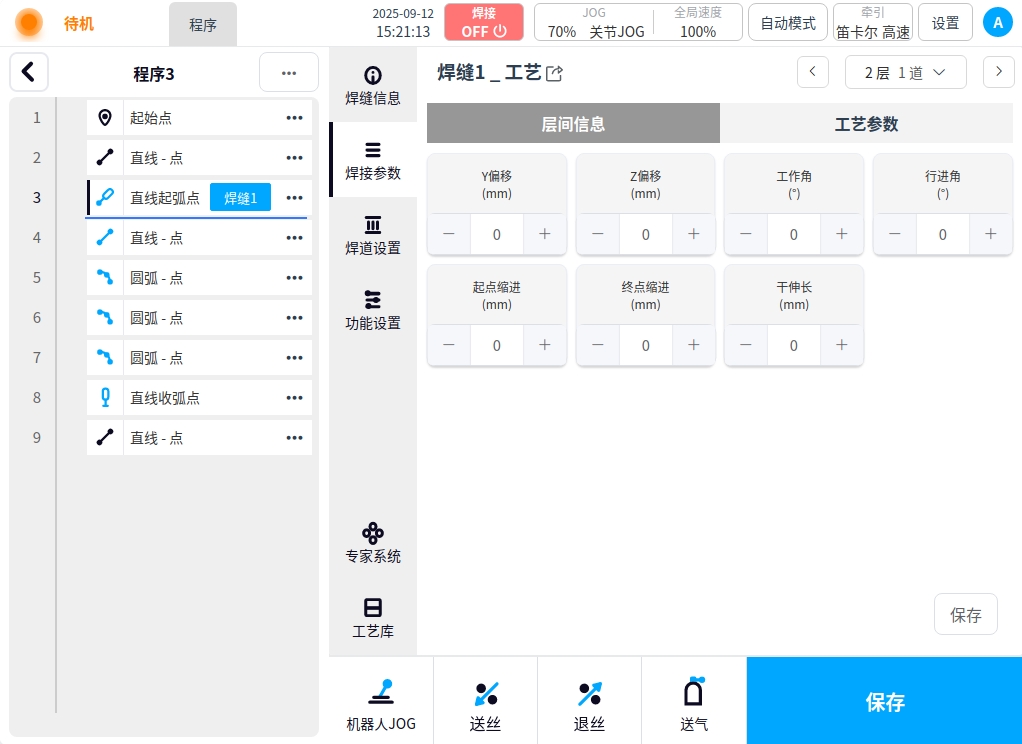Open 设置 settings in the top bar
Screen dimensions: 1022x744
coord(945,22)
